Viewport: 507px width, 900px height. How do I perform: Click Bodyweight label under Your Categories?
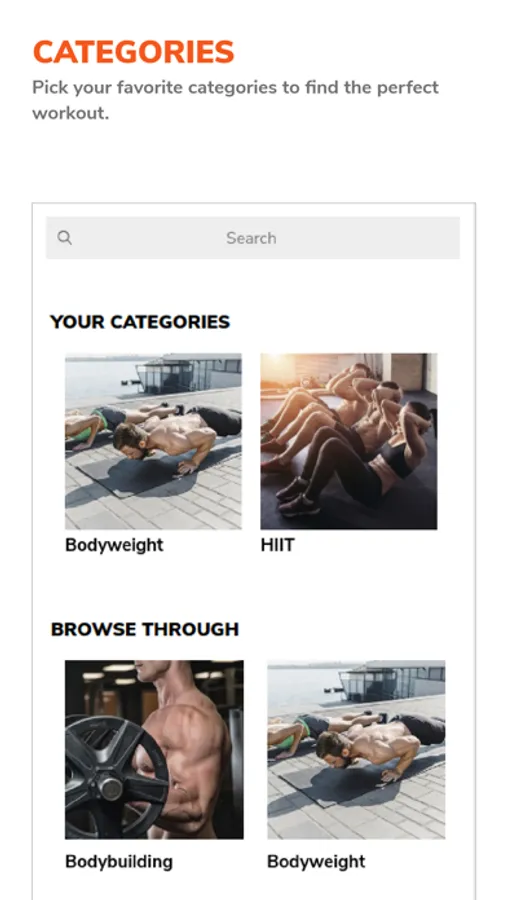coord(114,545)
